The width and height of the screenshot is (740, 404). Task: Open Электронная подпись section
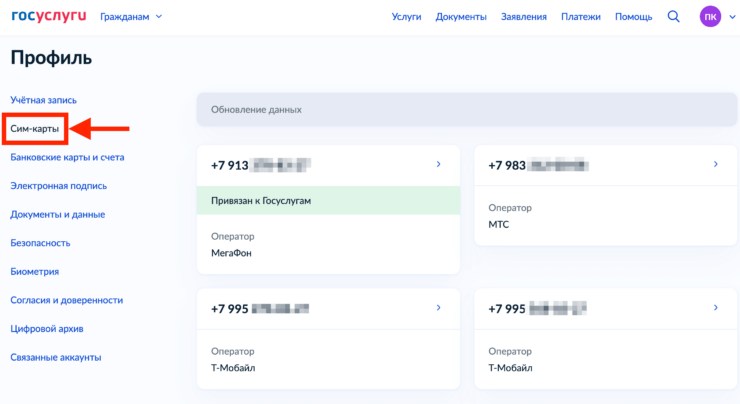(x=58, y=186)
